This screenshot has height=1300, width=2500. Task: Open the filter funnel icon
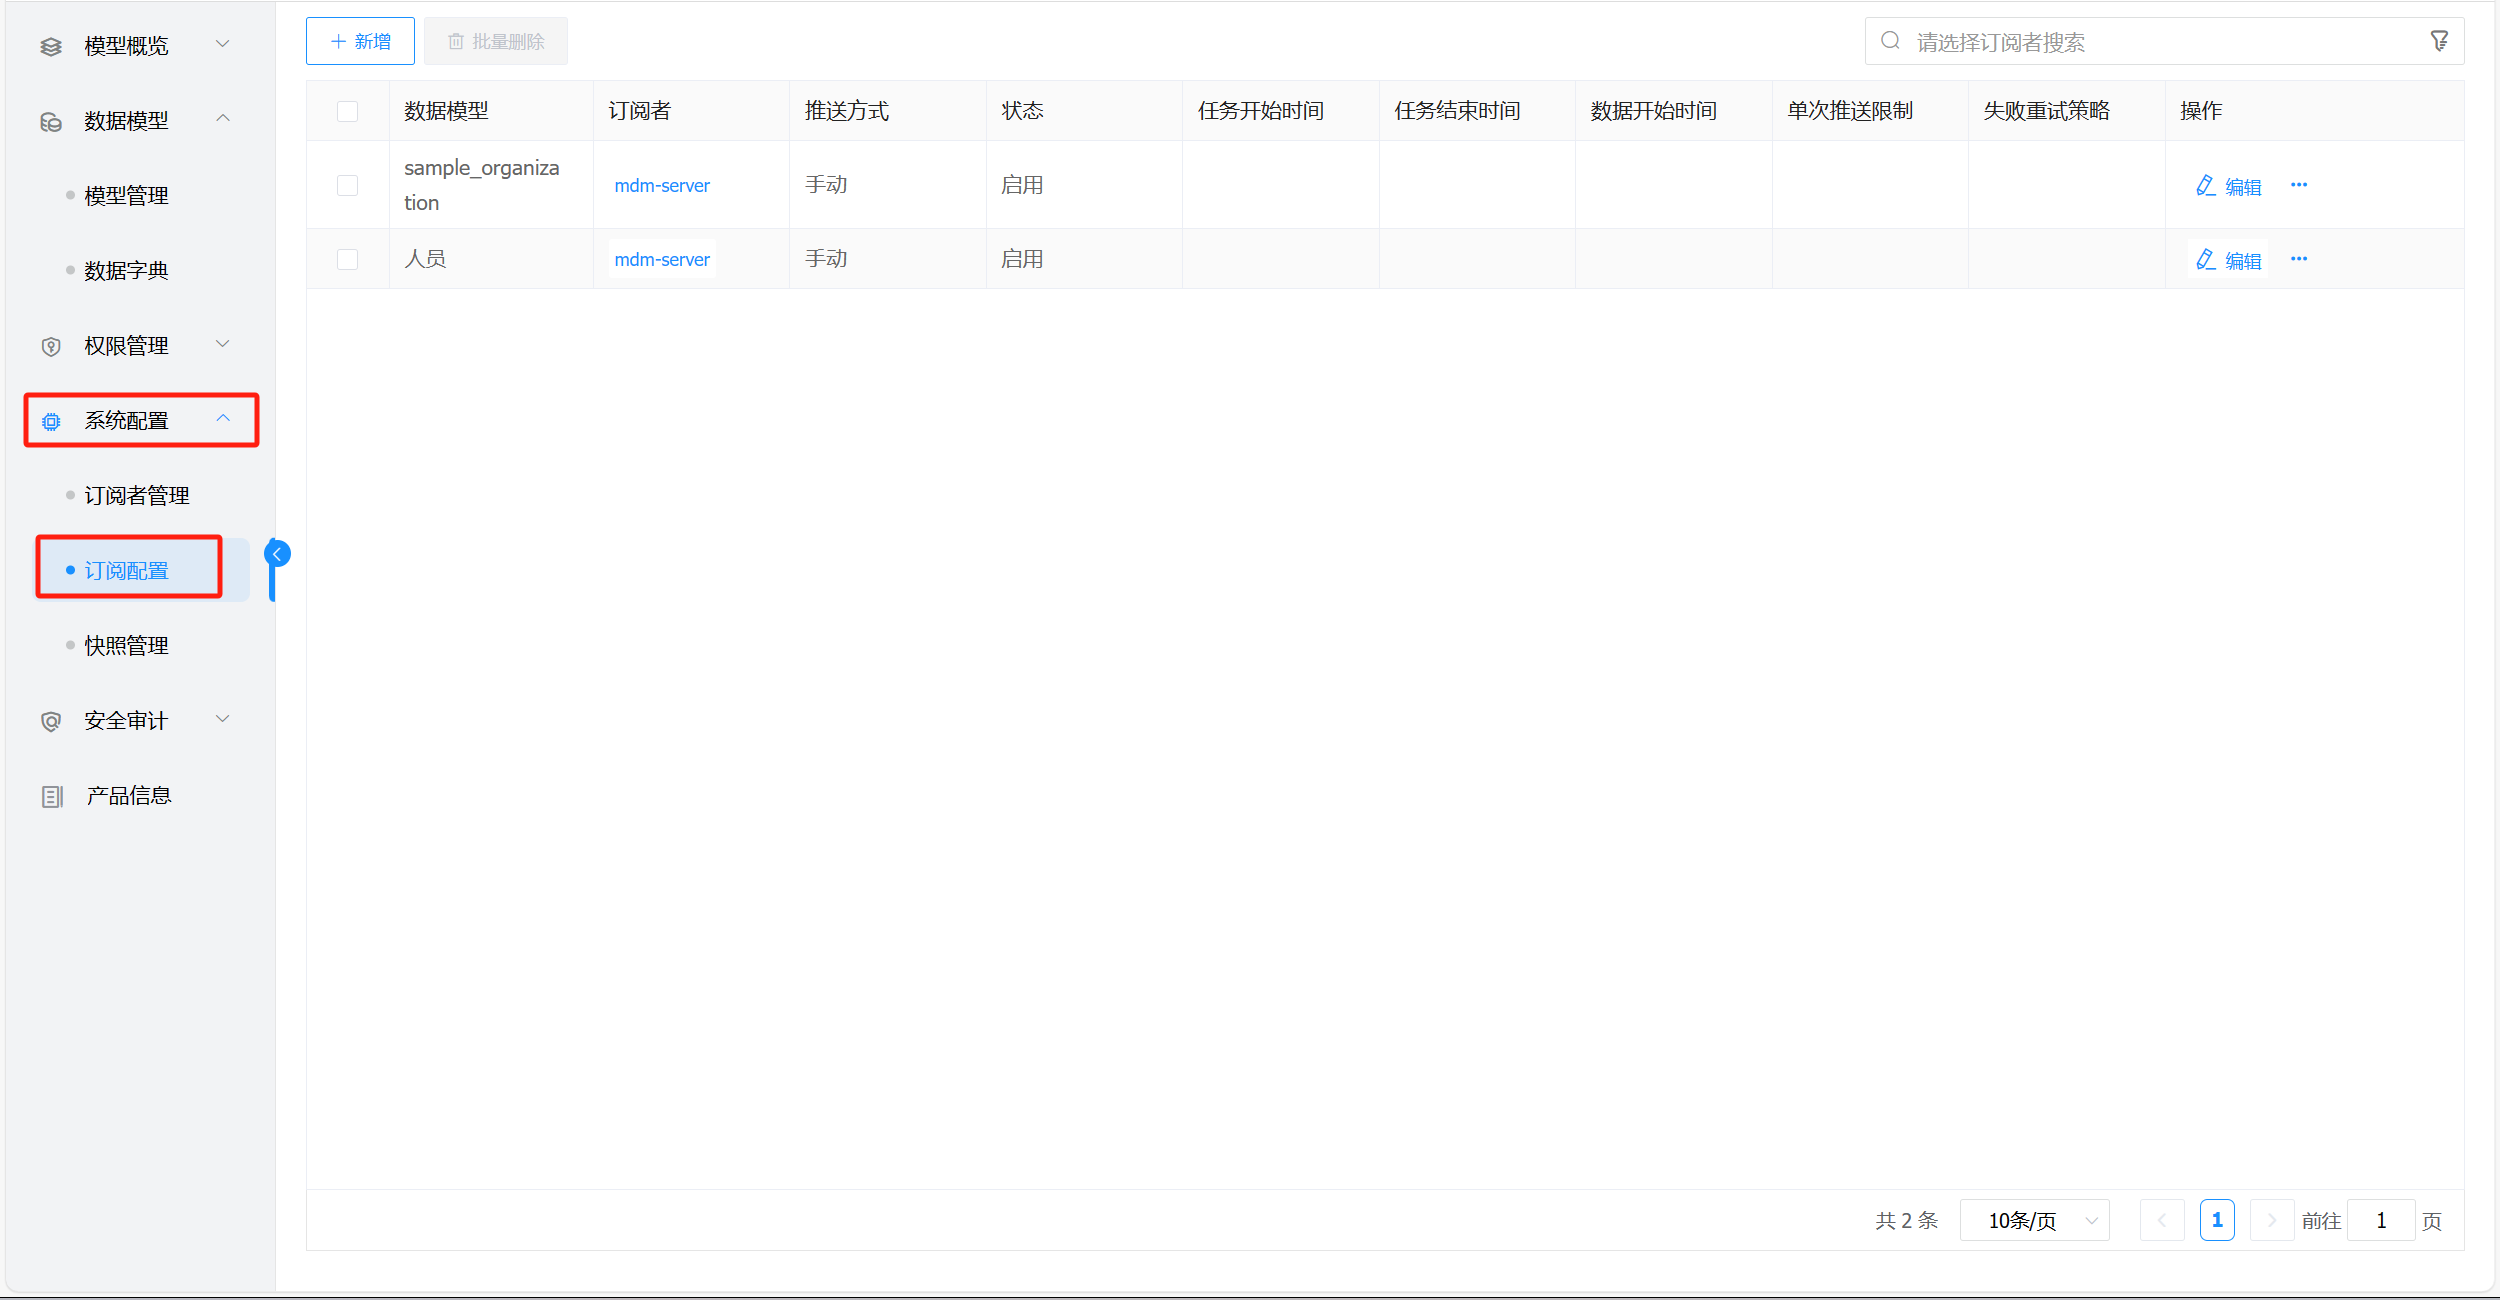point(2440,41)
